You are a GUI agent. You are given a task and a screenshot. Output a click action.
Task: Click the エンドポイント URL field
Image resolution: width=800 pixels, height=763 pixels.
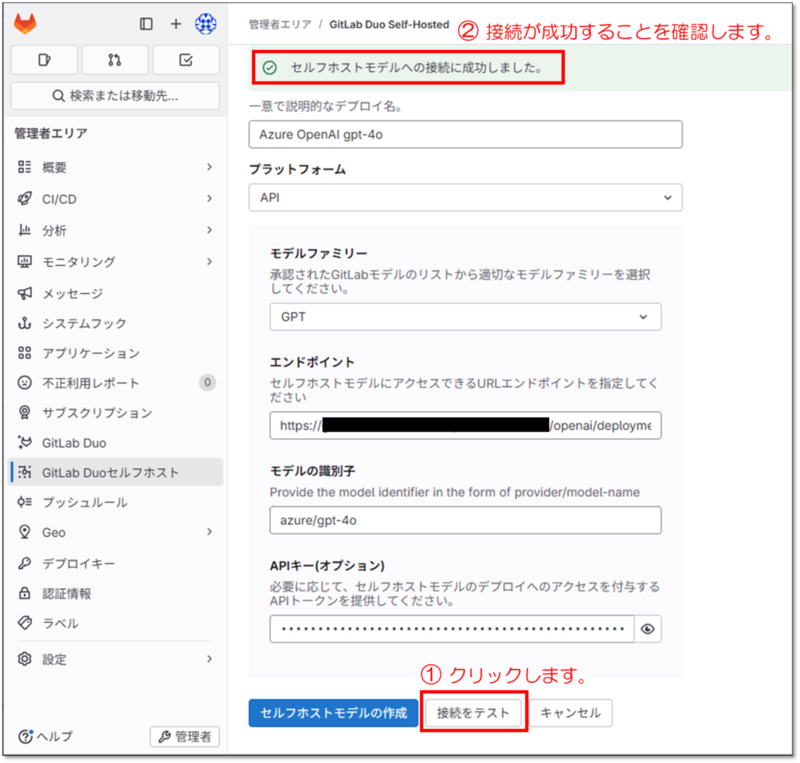coord(465,426)
